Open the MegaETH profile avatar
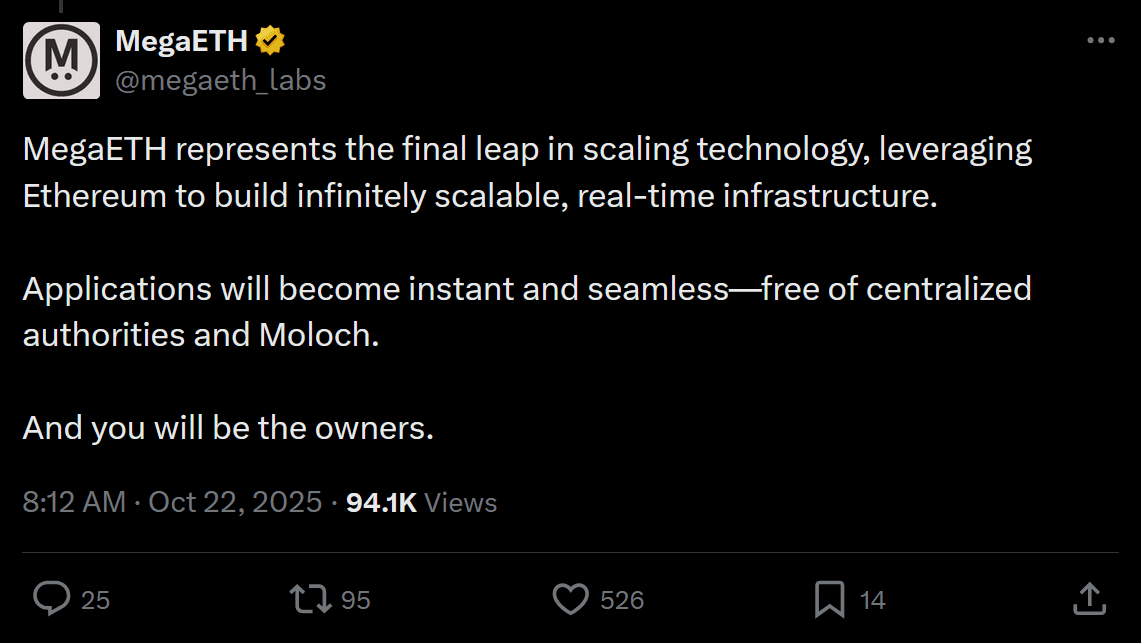 click(61, 60)
